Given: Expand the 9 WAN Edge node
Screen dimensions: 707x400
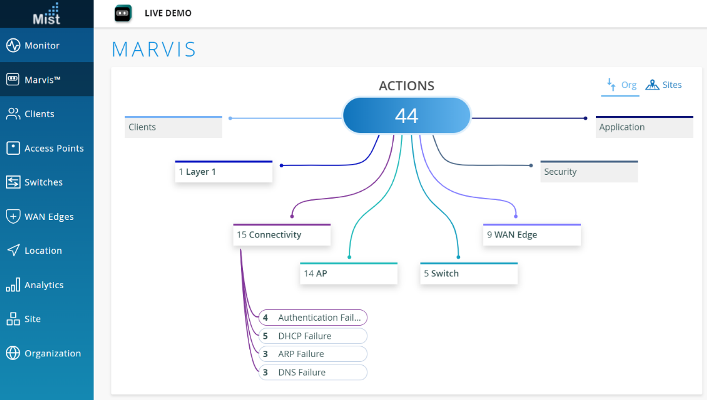Looking at the screenshot, I should tap(531, 236).
